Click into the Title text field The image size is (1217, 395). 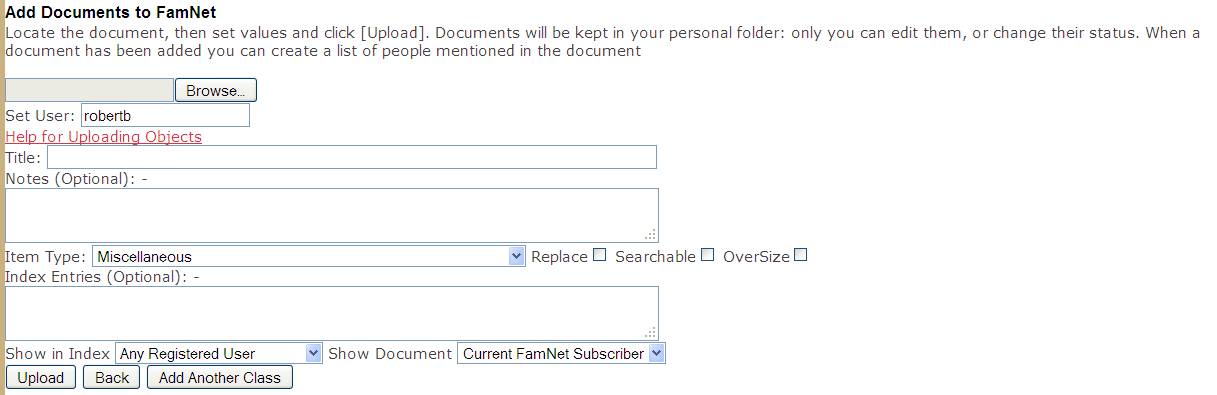(352, 157)
